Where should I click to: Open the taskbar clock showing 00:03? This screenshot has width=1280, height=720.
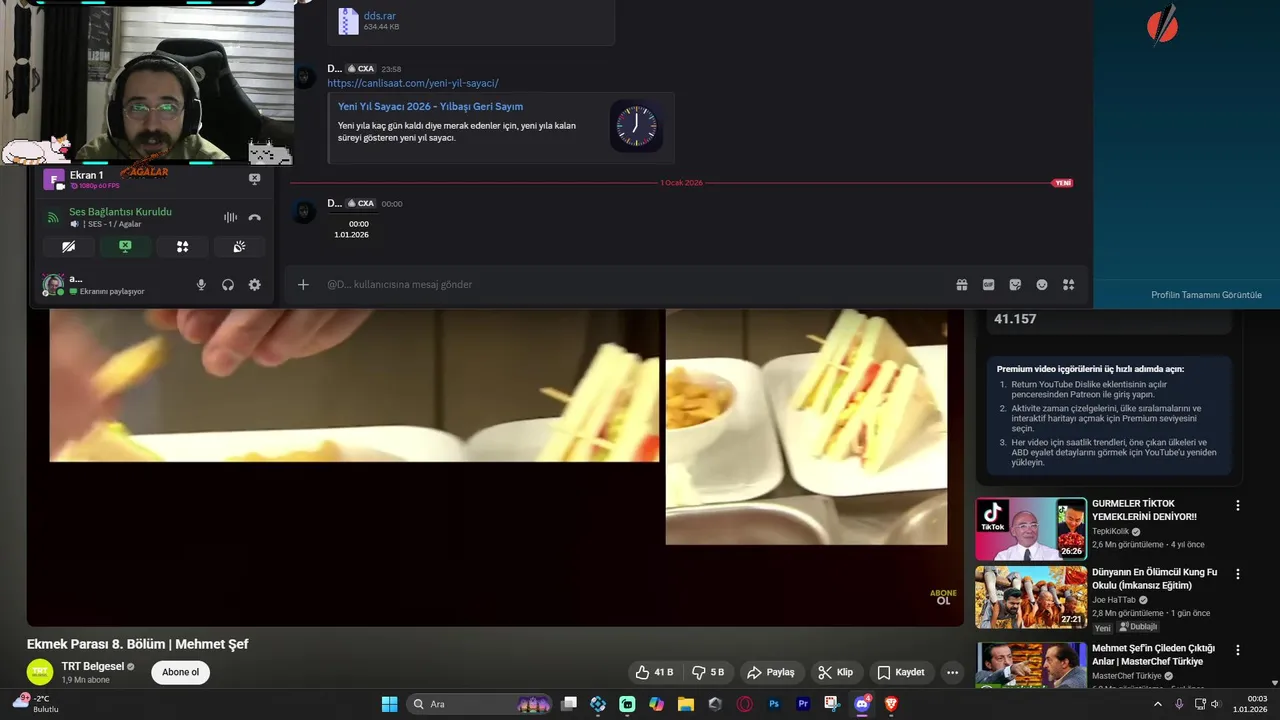tap(1250, 704)
